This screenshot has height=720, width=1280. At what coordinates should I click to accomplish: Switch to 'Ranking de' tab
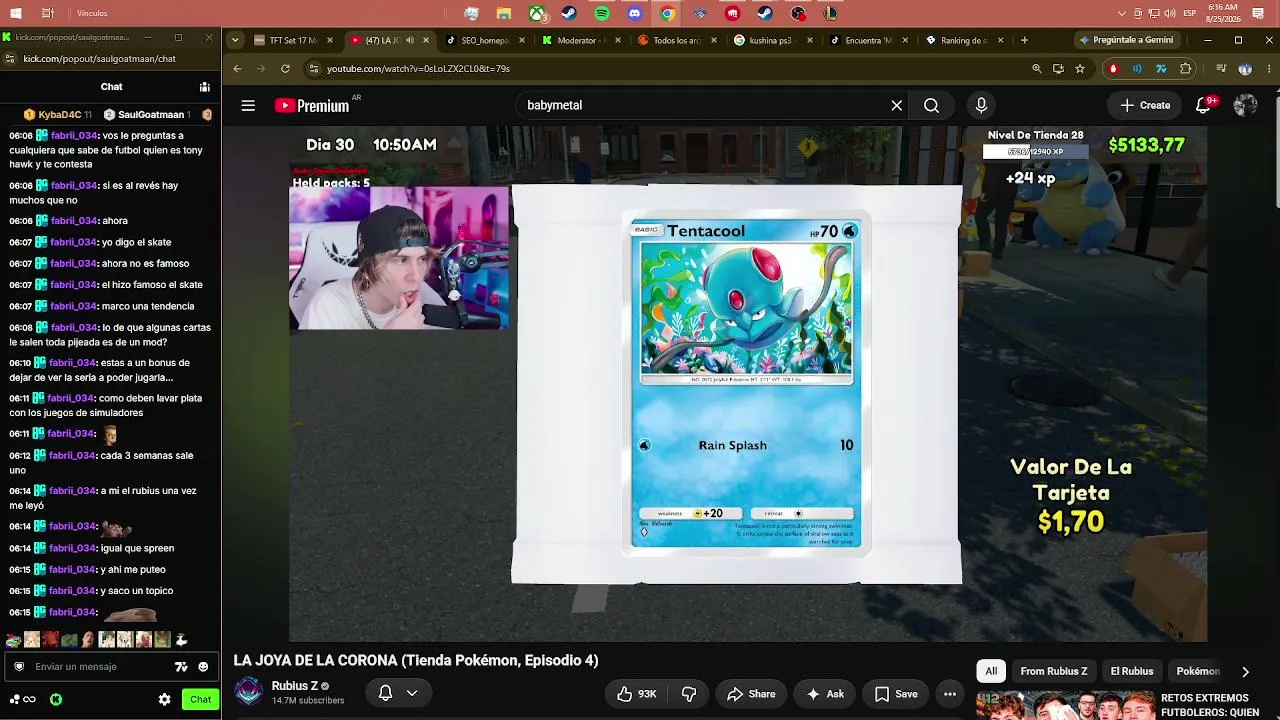click(x=962, y=41)
